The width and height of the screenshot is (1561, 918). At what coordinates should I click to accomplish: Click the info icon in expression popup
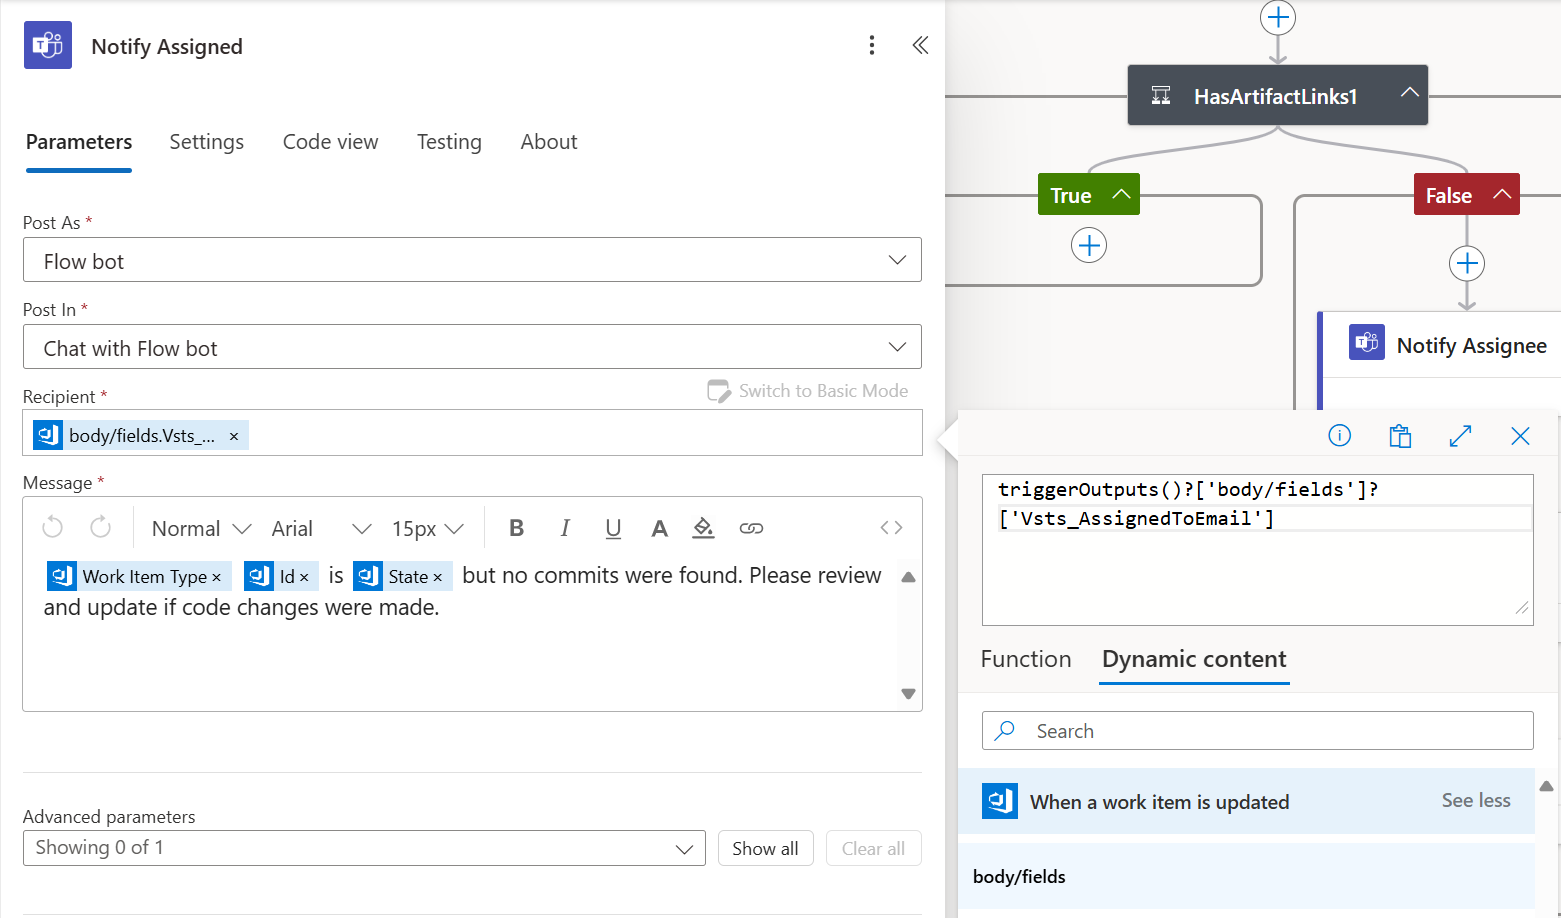(1339, 435)
